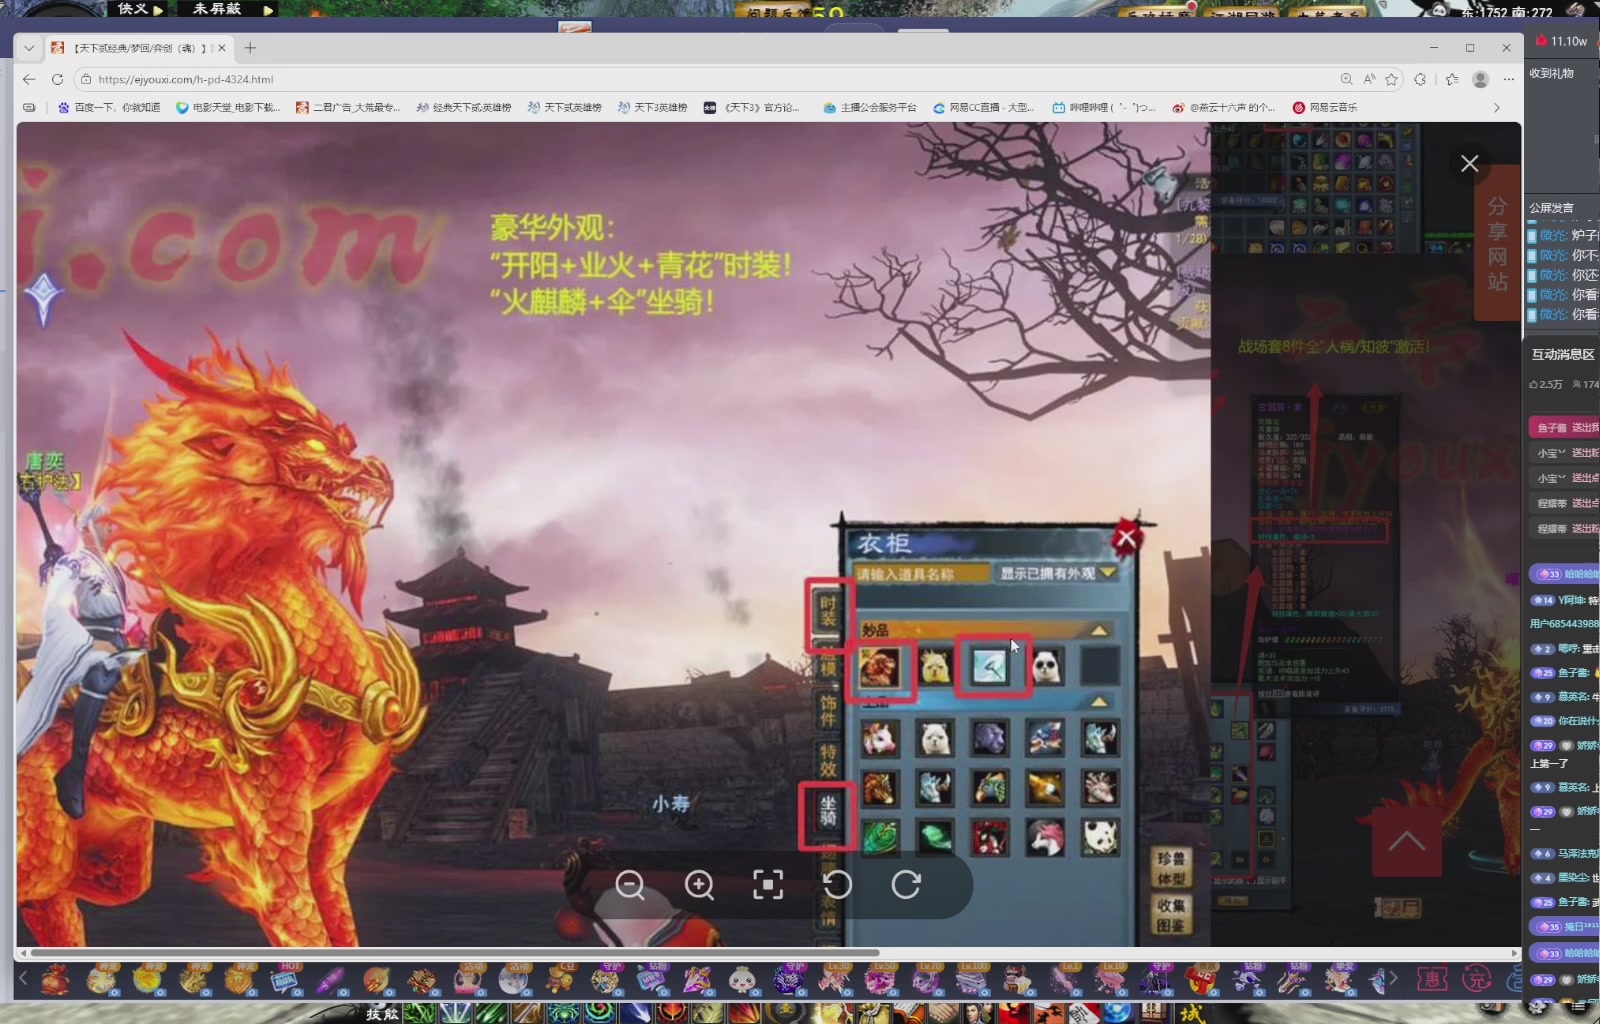Open the 网易CC直播 bookmark
Viewport: 1600px width, 1024px height.
(x=984, y=107)
